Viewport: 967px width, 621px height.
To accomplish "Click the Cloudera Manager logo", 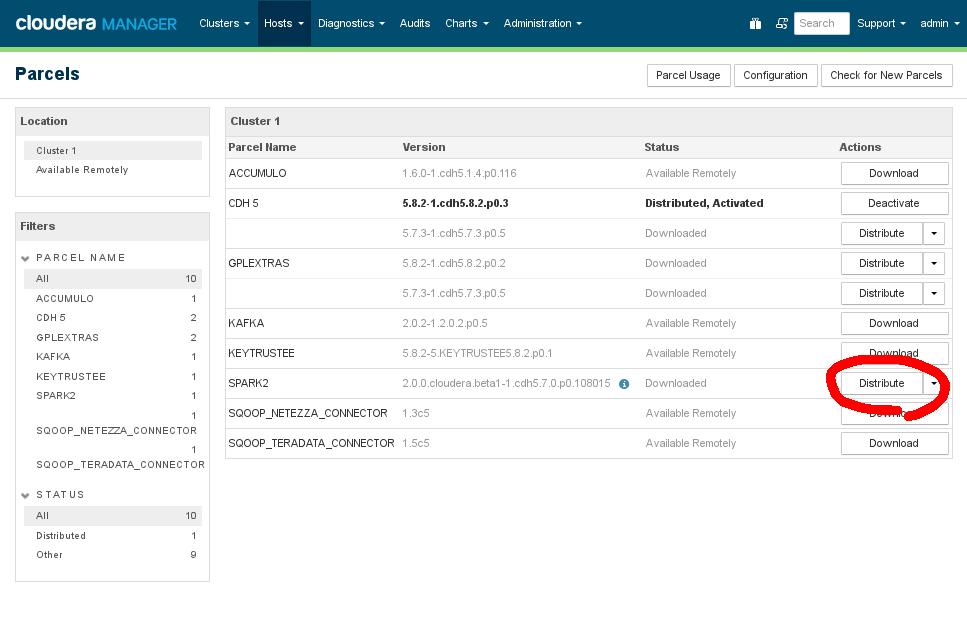I will coord(96,23).
